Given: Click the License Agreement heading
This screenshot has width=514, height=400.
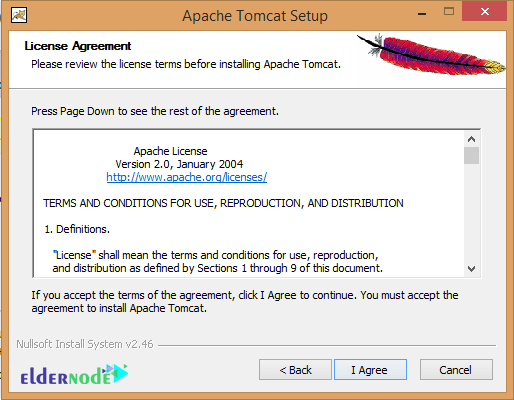Looking at the screenshot, I should pos(78,46).
